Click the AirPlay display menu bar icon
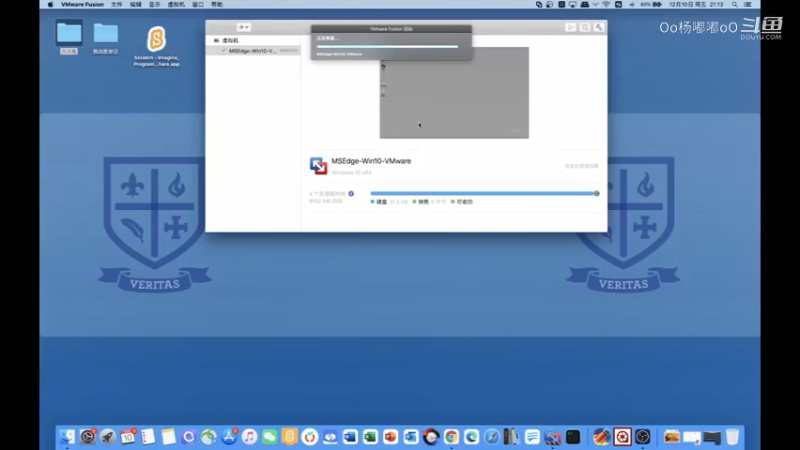The width and height of the screenshot is (800, 450). [572, 5]
